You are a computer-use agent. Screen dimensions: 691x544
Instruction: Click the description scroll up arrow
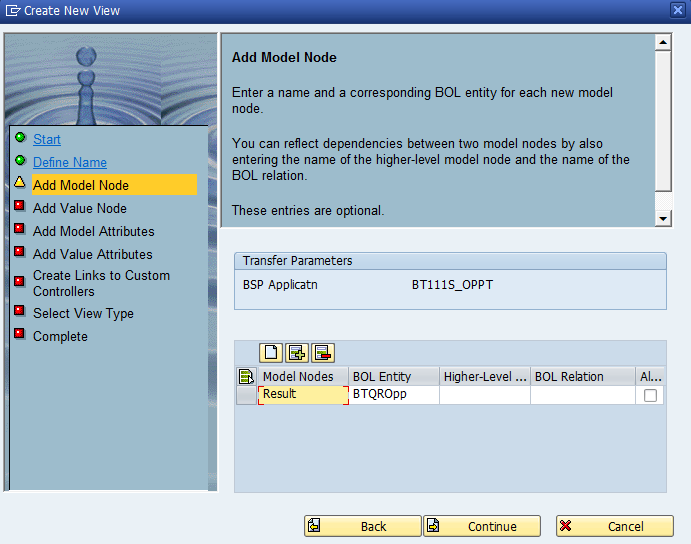tap(663, 43)
